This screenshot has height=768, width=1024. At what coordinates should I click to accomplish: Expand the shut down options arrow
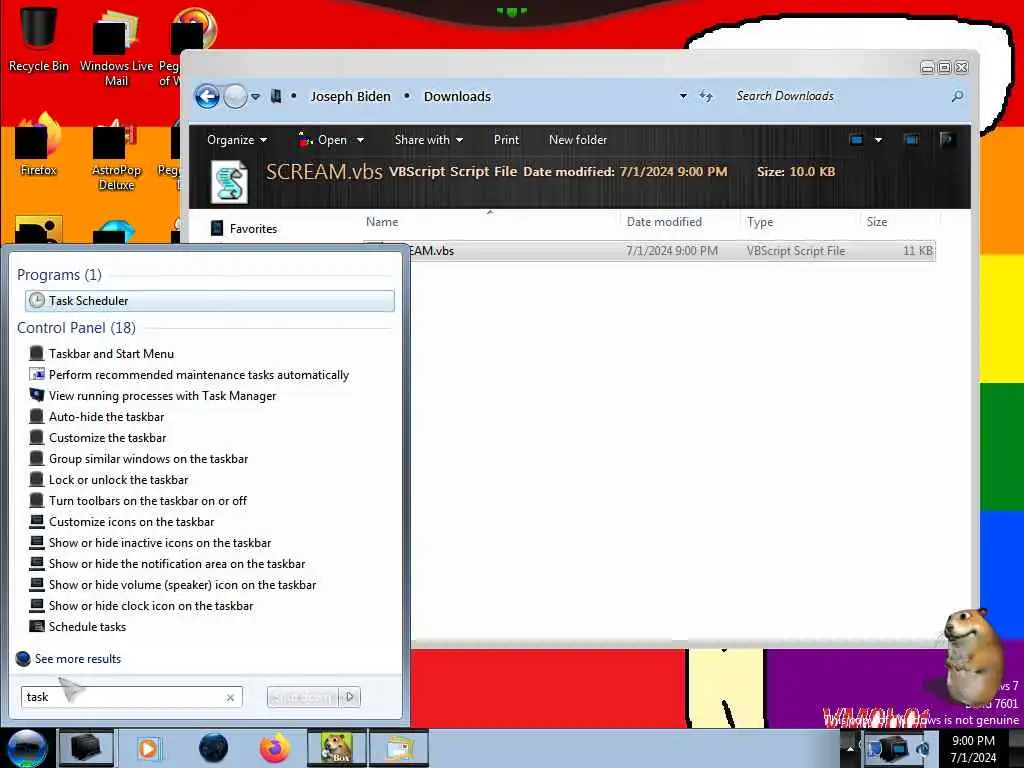[350, 697]
